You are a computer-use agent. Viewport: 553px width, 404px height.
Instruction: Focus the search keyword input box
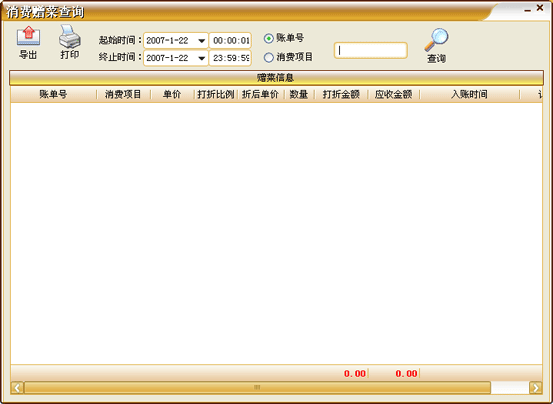[371, 50]
